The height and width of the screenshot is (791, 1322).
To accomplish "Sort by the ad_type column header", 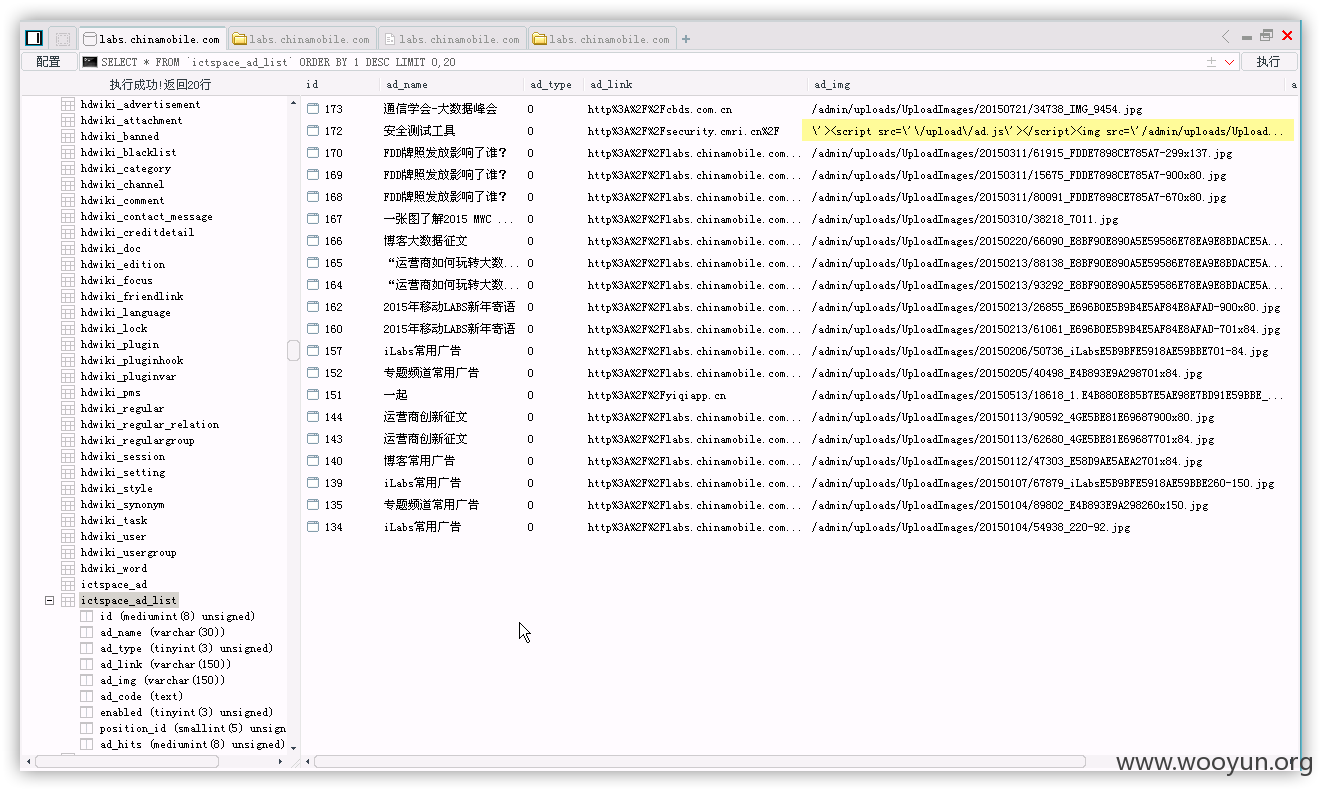I will tap(553, 85).
